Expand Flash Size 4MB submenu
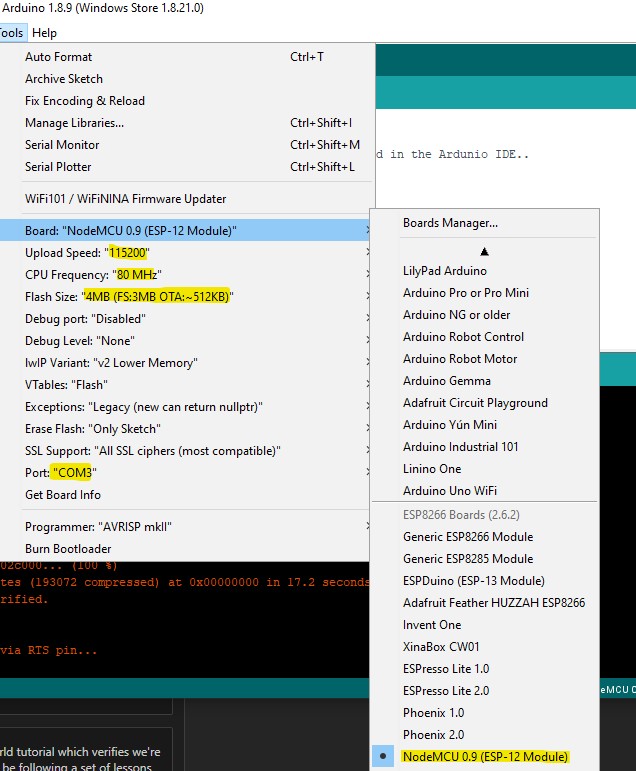This screenshot has height=771, width=636. click(186, 297)
